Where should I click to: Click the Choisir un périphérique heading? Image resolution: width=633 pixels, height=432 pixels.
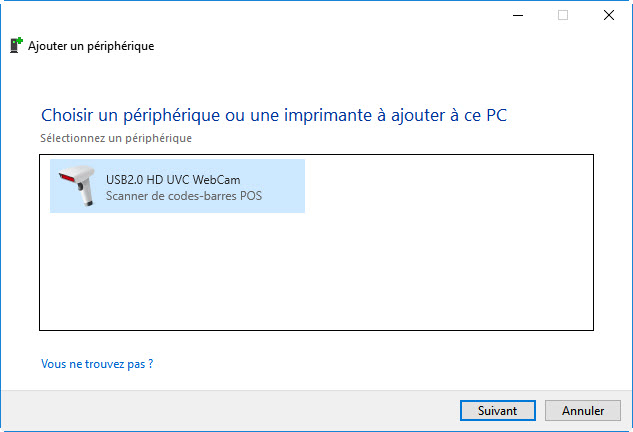pyautogui.click(x=274, y=115)
